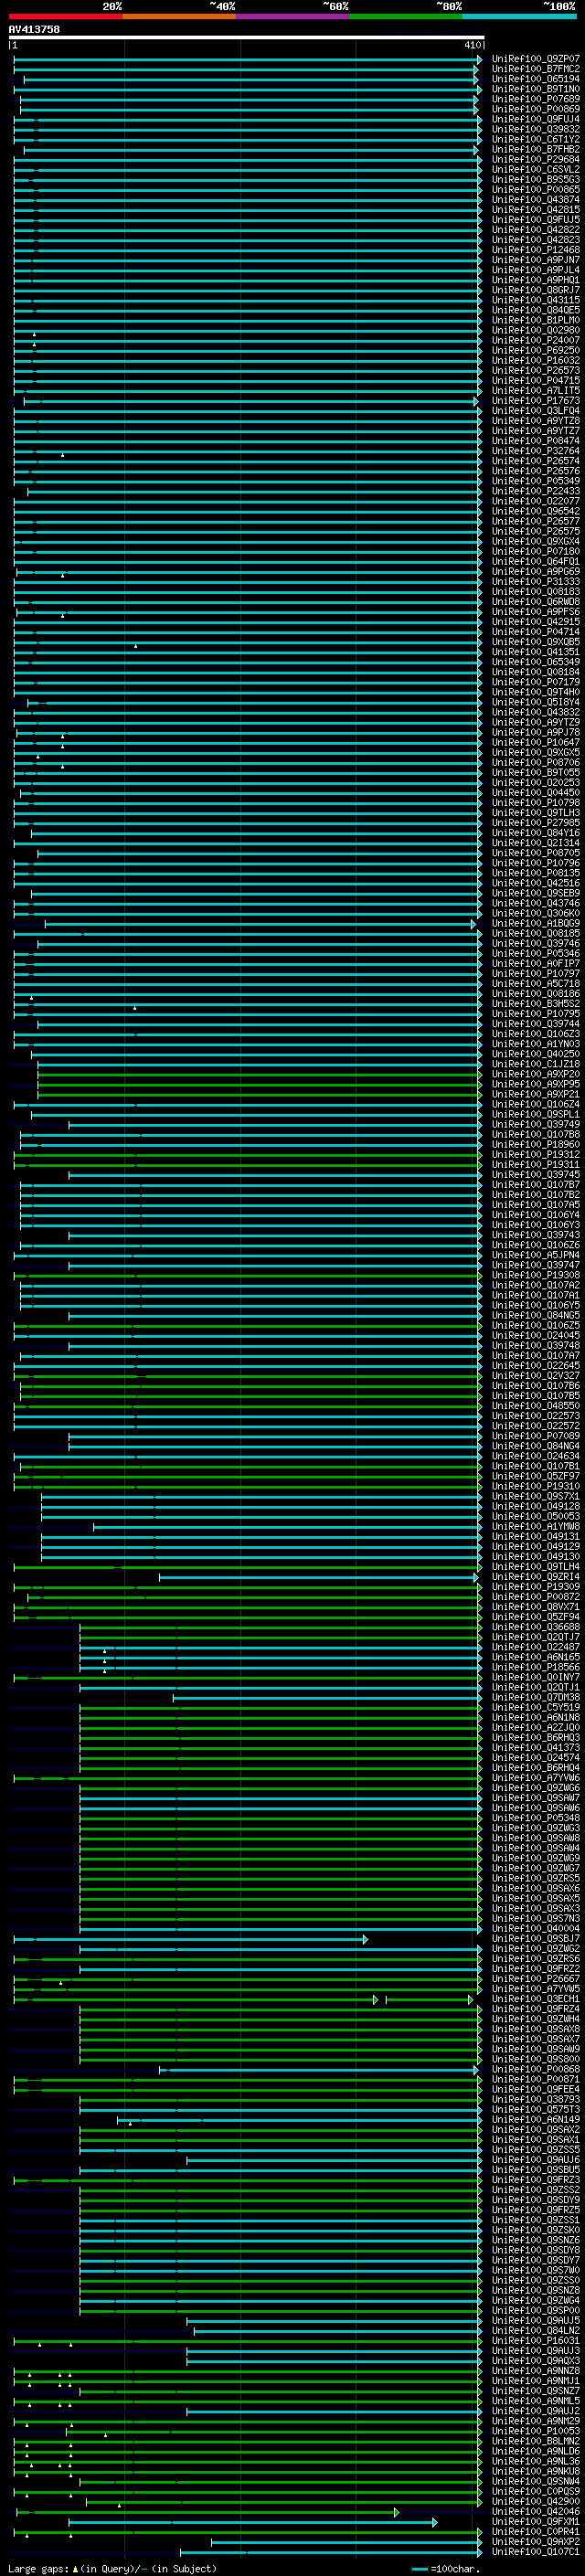Viewport: 585px width, 2576px height.
Task: Click the cyan 100char scale bar in footer
Action: pyautogui.click(x=419, y=2569)
